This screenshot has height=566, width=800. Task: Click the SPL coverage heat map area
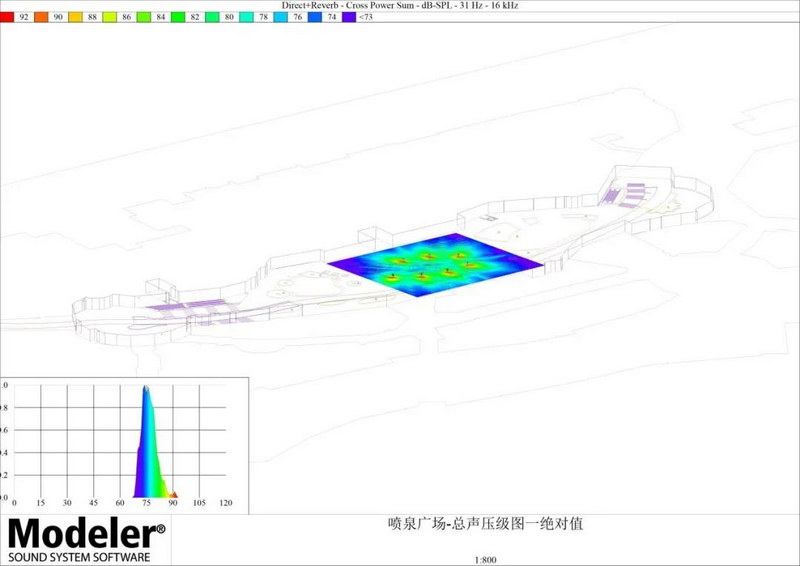(435, 265)
